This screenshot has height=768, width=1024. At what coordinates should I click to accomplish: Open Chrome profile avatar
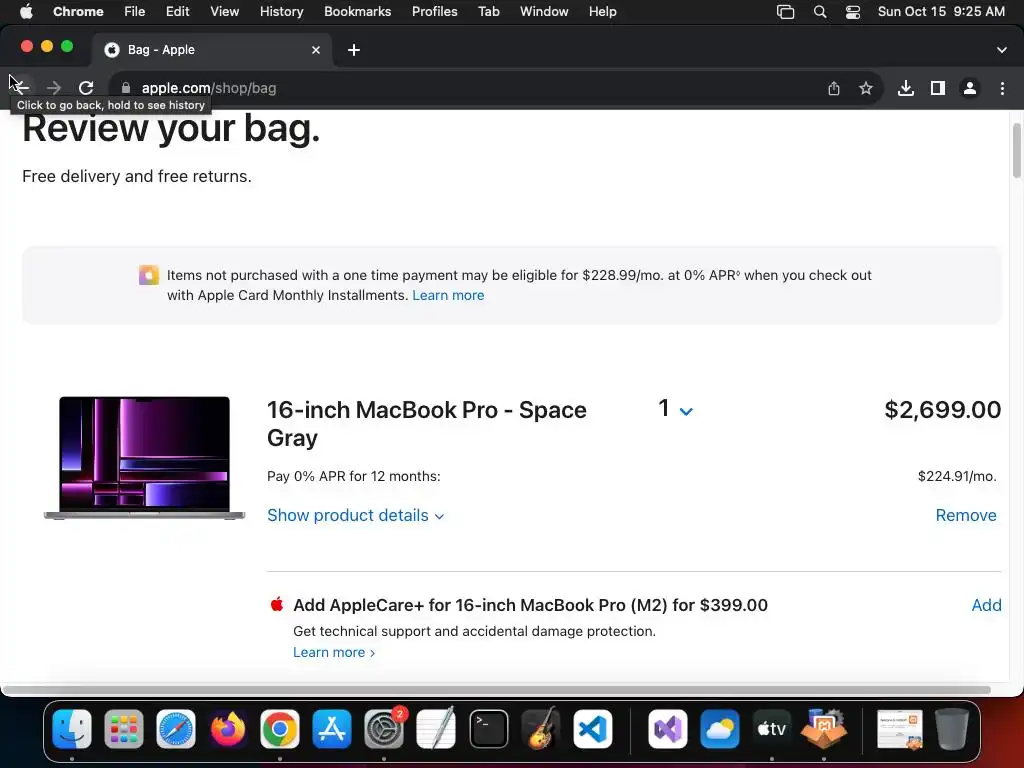970,88
